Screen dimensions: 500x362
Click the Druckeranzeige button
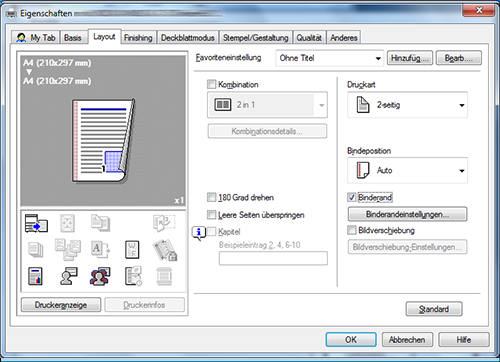click(x=61, y=305)
